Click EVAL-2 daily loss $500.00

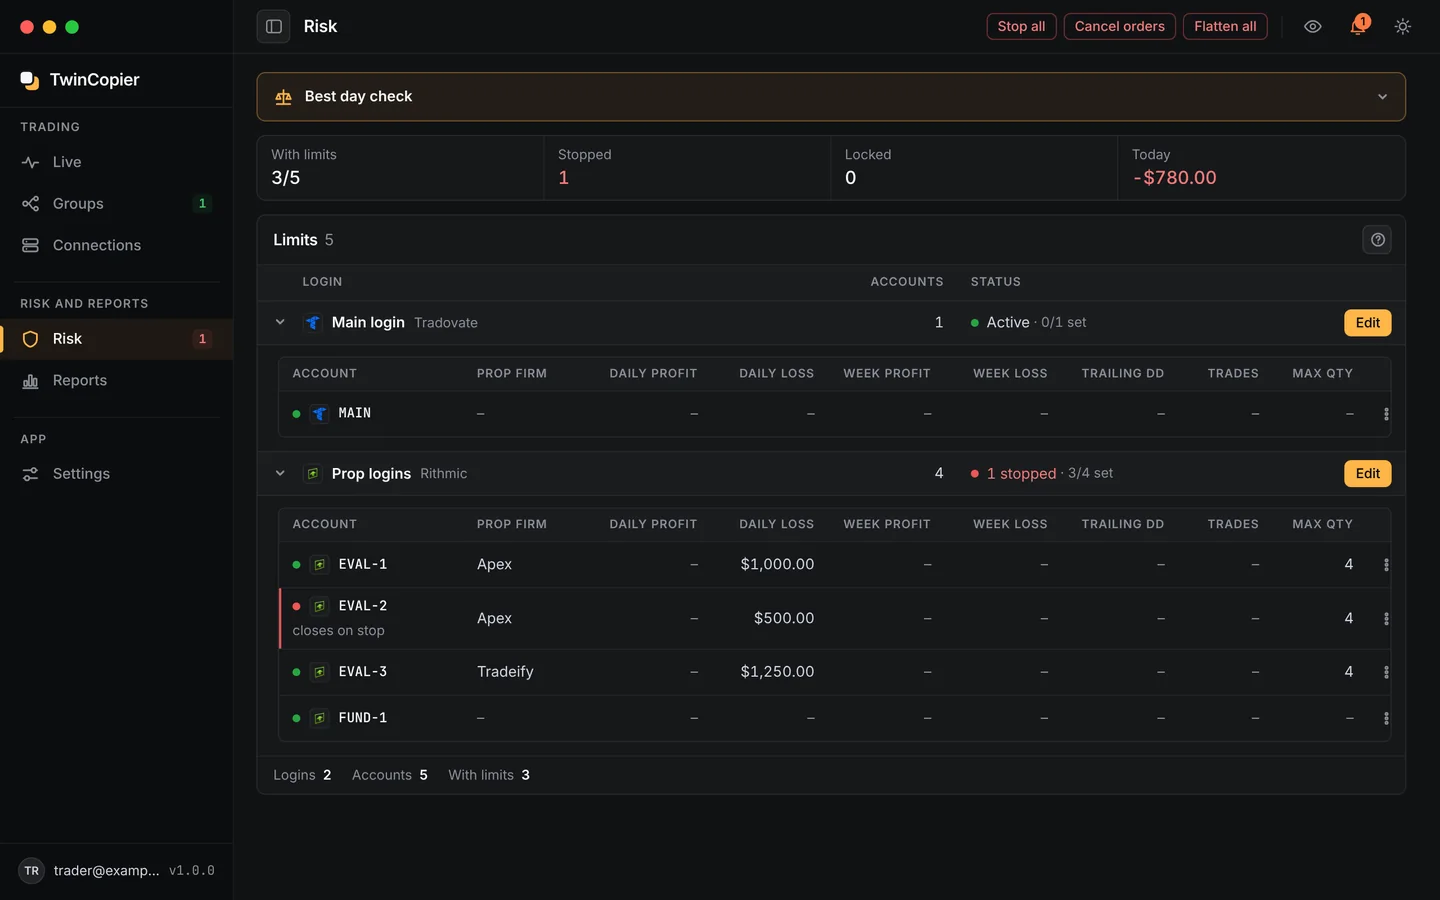pos(784,619)
